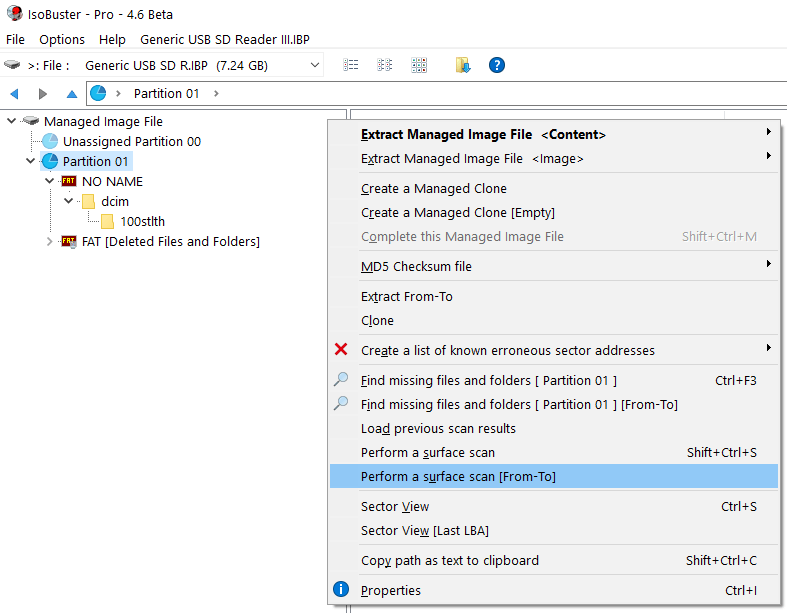This screenshot has width=787, height=613.
Task: Open the File menu
Action: click(x=15, y=39)
